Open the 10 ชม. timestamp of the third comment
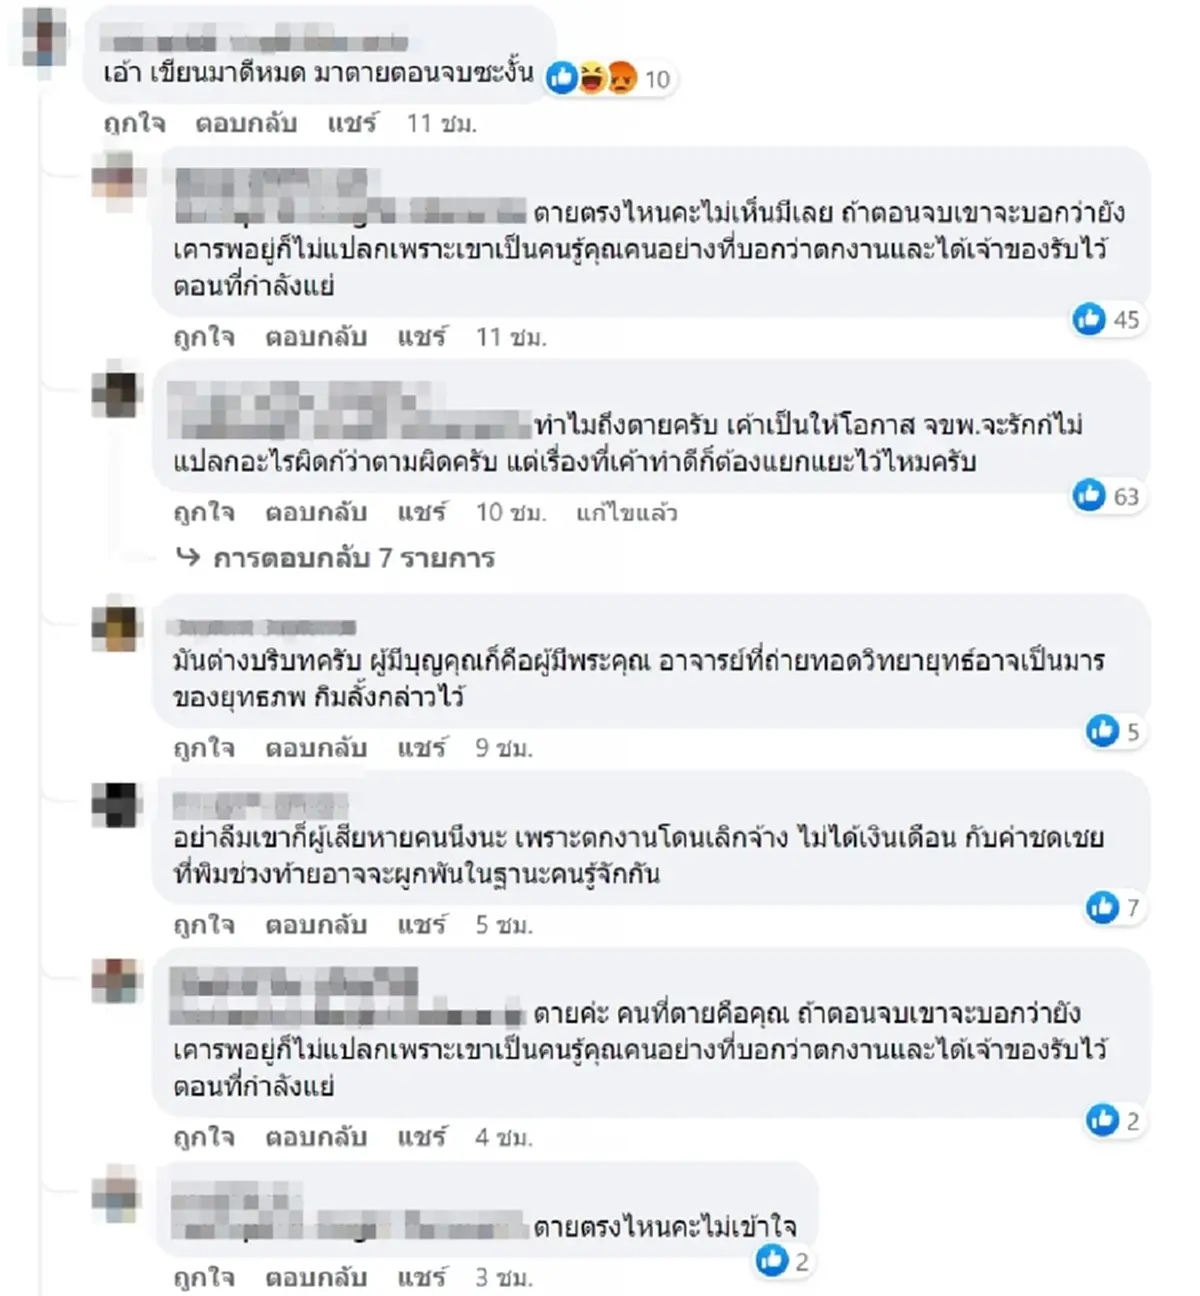The width and height of the screenshot is (1200, 1296). click(x=511, y=513)
